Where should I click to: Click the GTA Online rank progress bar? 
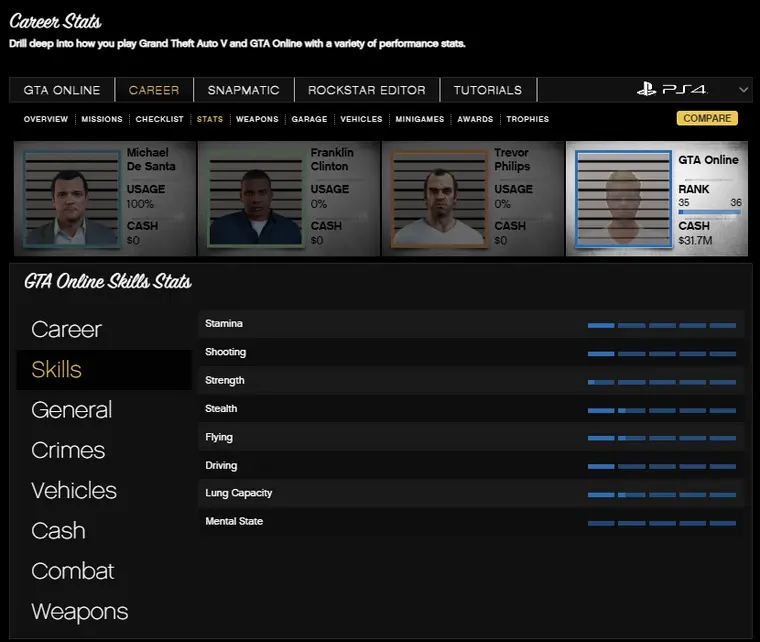point(710,212)
